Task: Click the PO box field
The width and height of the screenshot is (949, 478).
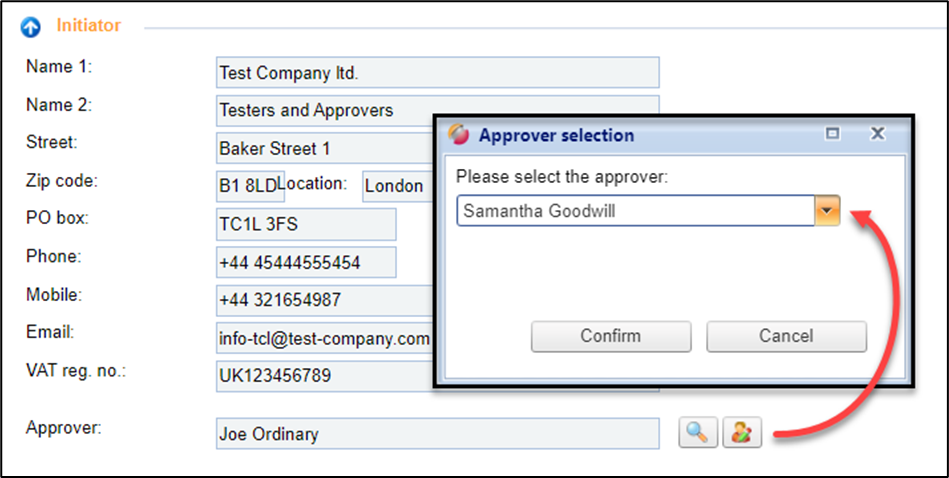Action: pos(306,224)
